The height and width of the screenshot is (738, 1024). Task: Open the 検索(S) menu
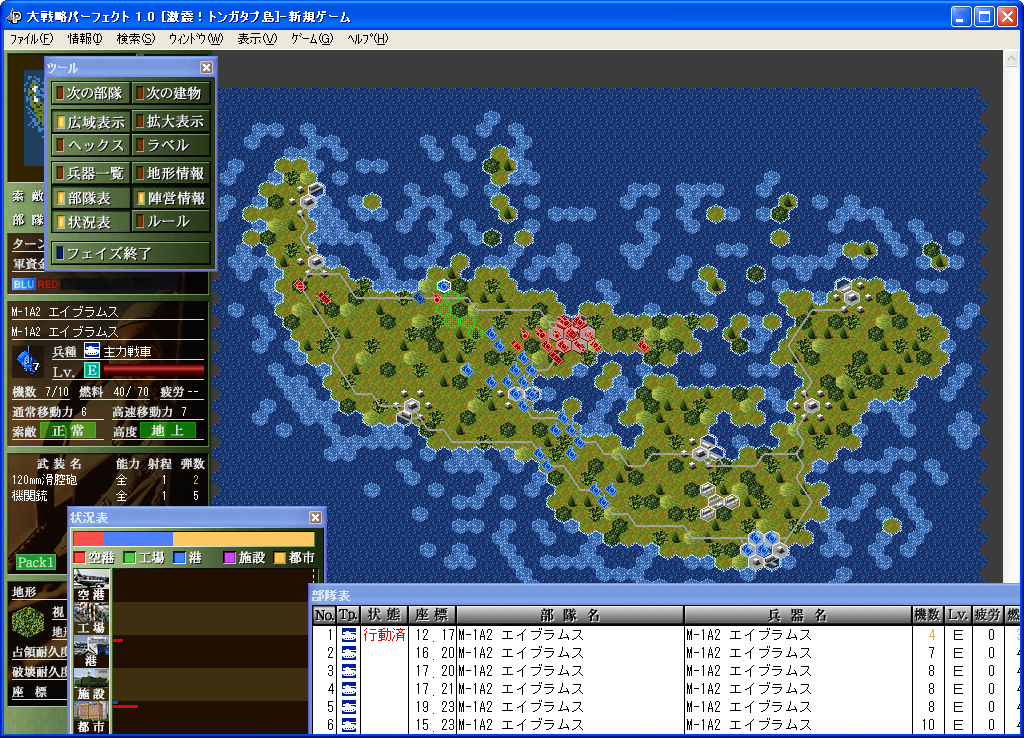[x=136, y=39]
